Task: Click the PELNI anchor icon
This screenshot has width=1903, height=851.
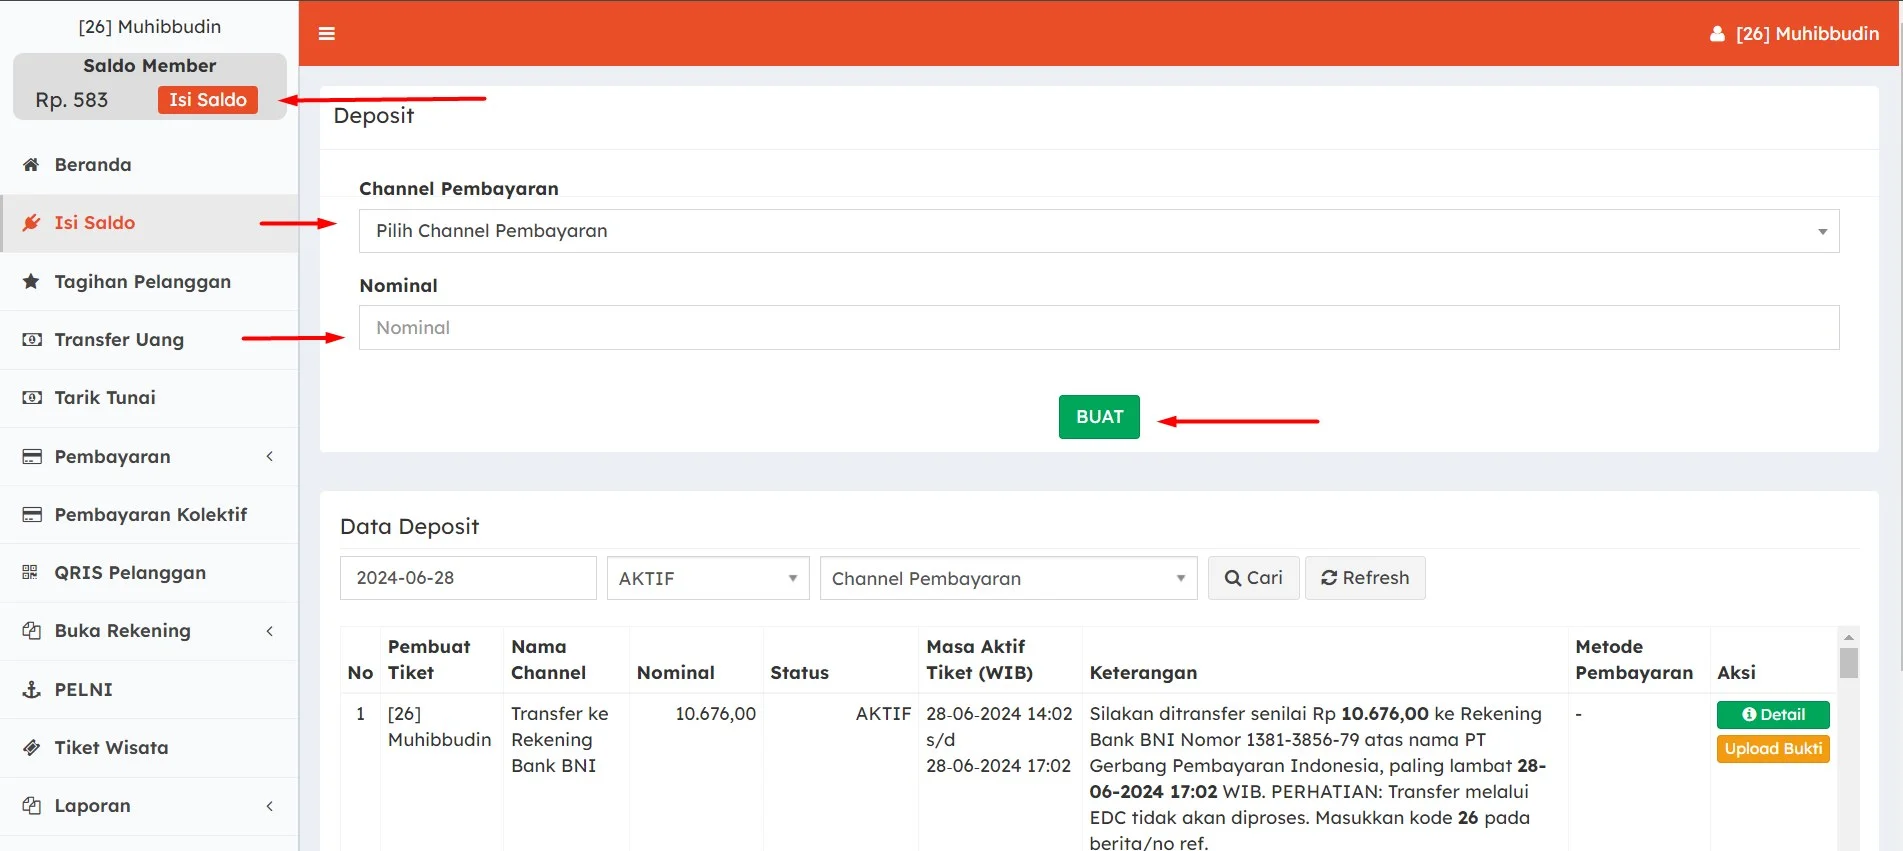Action: (31, 690)
